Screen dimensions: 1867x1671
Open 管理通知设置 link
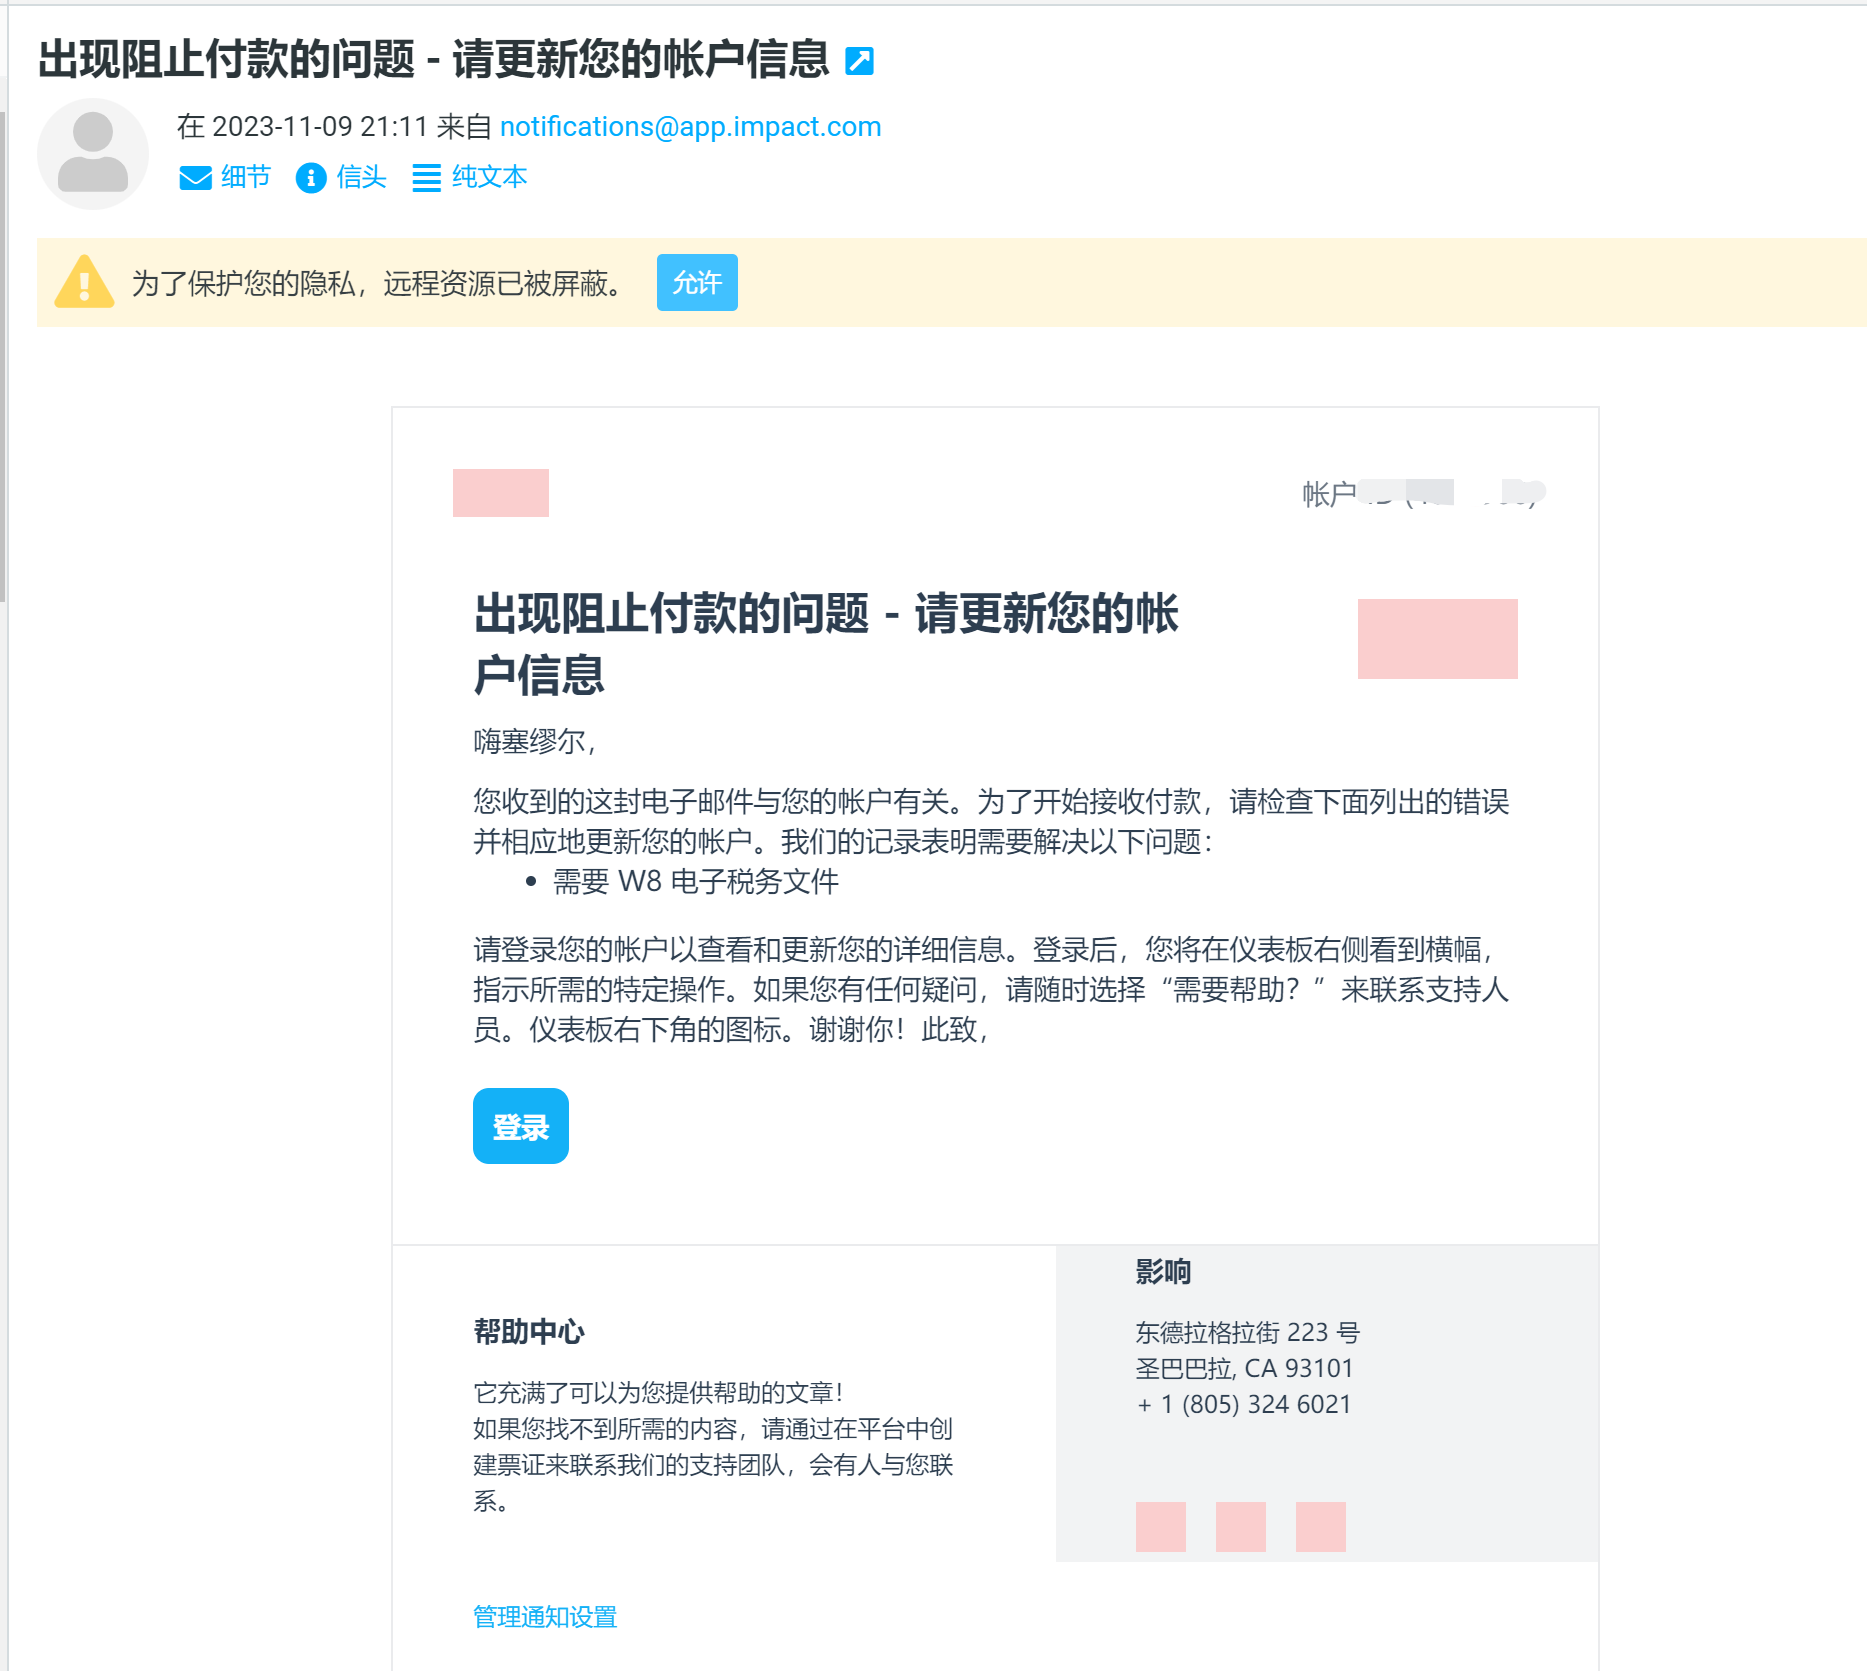(544, 1616)
